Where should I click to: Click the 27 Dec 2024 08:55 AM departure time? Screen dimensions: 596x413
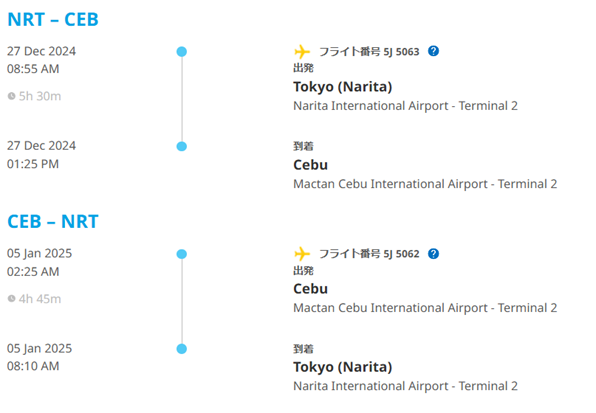pyautogui.click(x=41, y=60)
